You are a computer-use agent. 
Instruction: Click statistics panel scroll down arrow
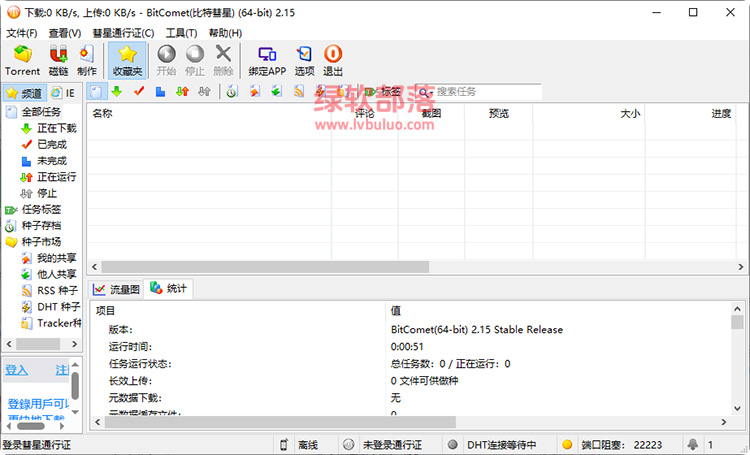click(x=737, y=409)
